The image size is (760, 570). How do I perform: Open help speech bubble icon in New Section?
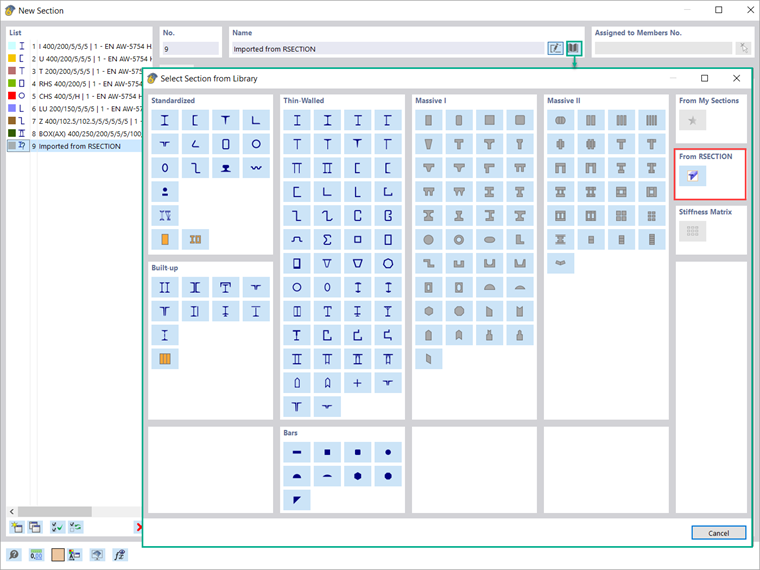click(14, 554)
